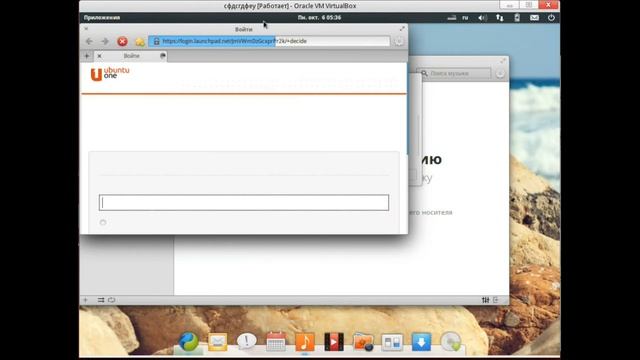Open the keyboard layout 'ru' indicator

[465, 18]
